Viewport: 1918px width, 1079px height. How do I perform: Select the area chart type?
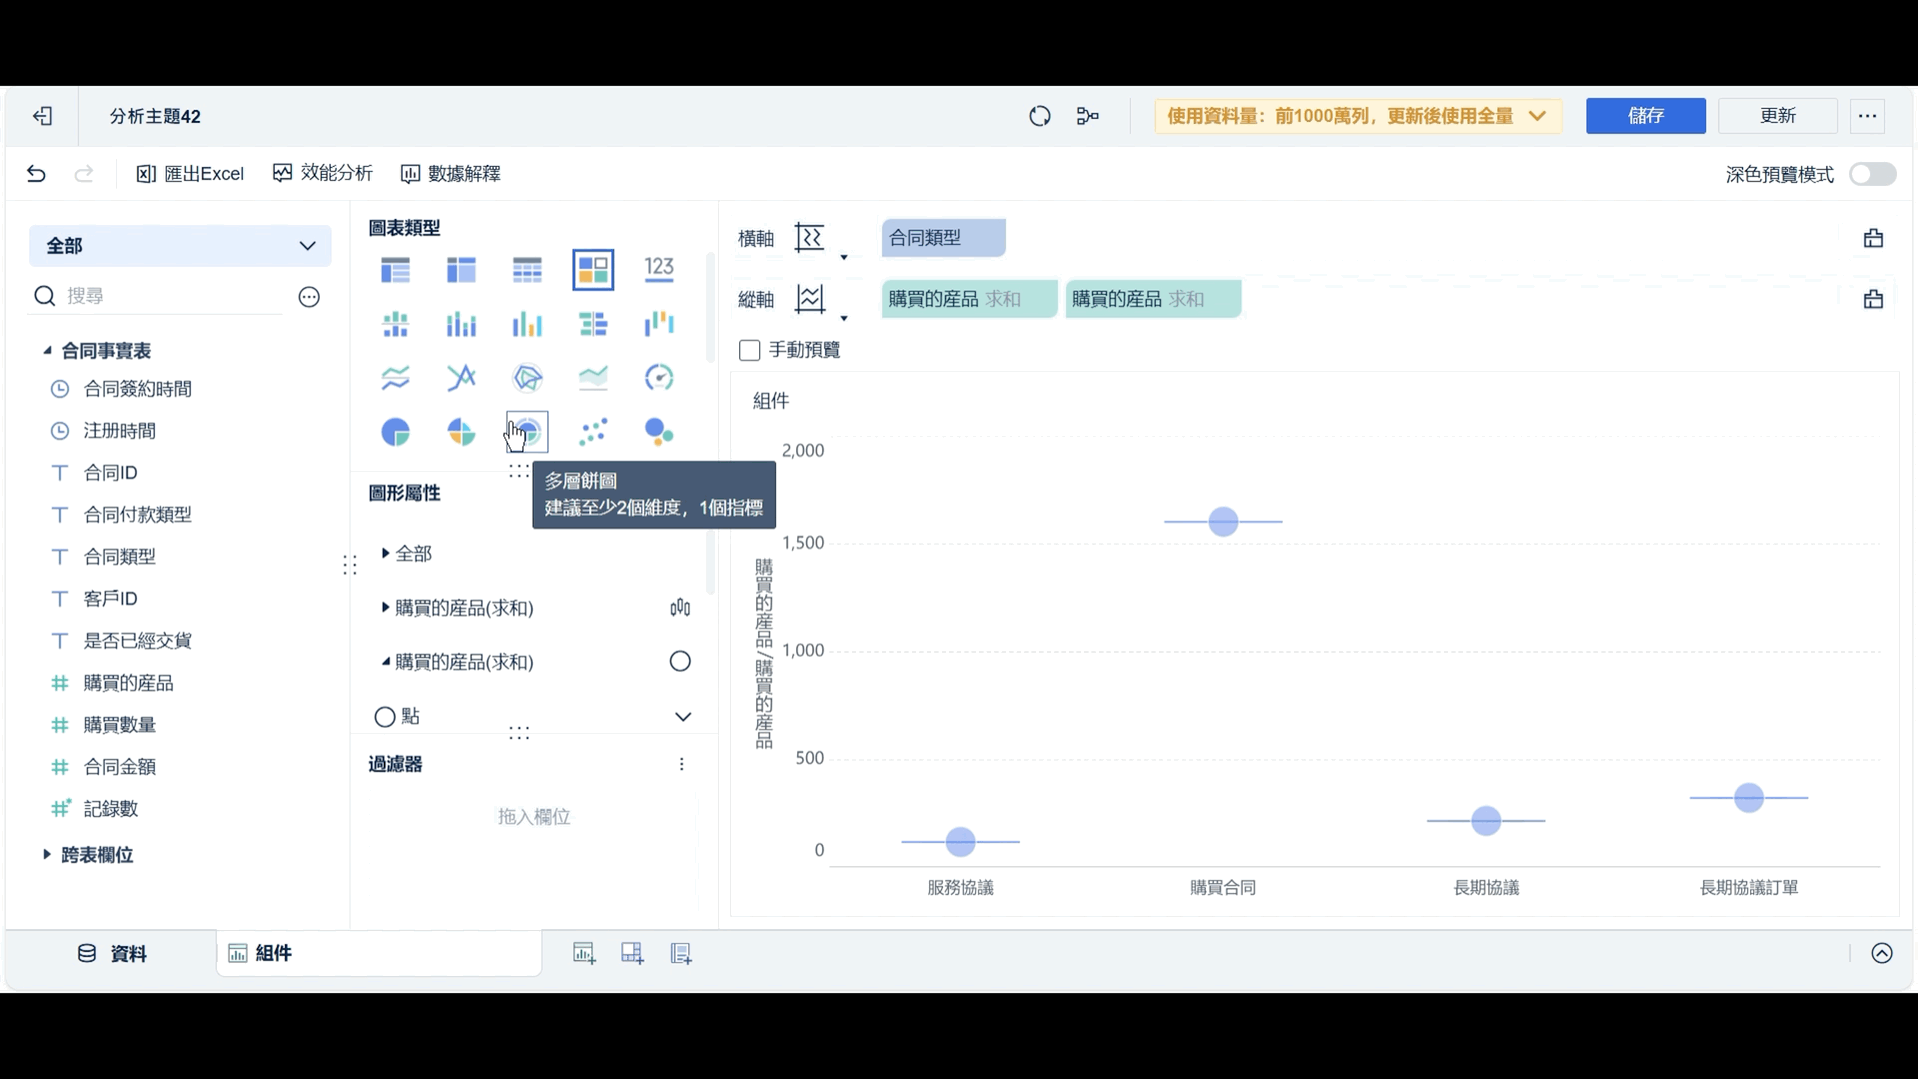tap(593, 378)
